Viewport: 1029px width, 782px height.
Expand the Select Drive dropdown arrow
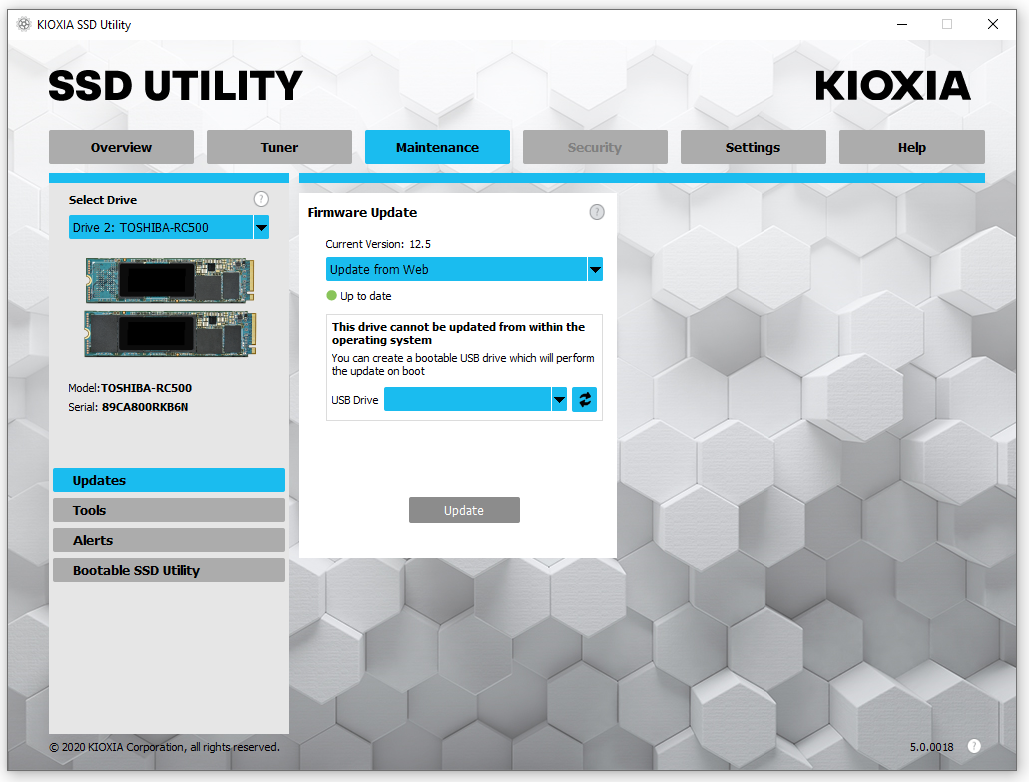(x=261, y=228)
